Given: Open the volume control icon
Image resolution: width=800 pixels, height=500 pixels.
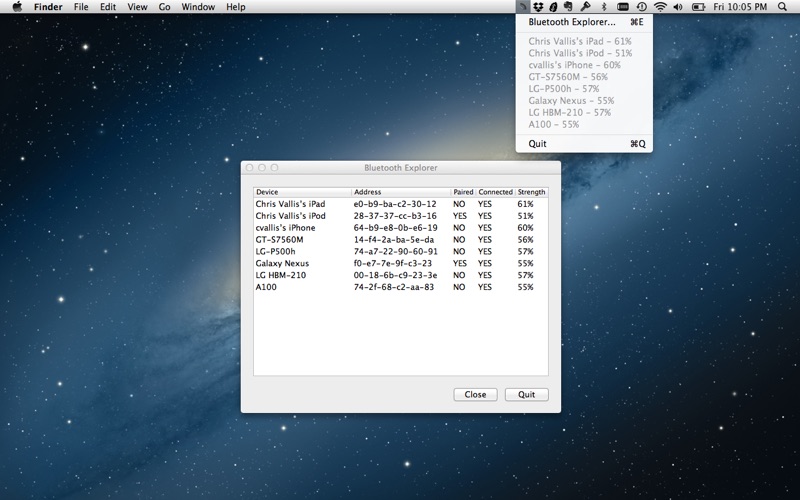Looking at the screenshot, I should click(678, 7).
